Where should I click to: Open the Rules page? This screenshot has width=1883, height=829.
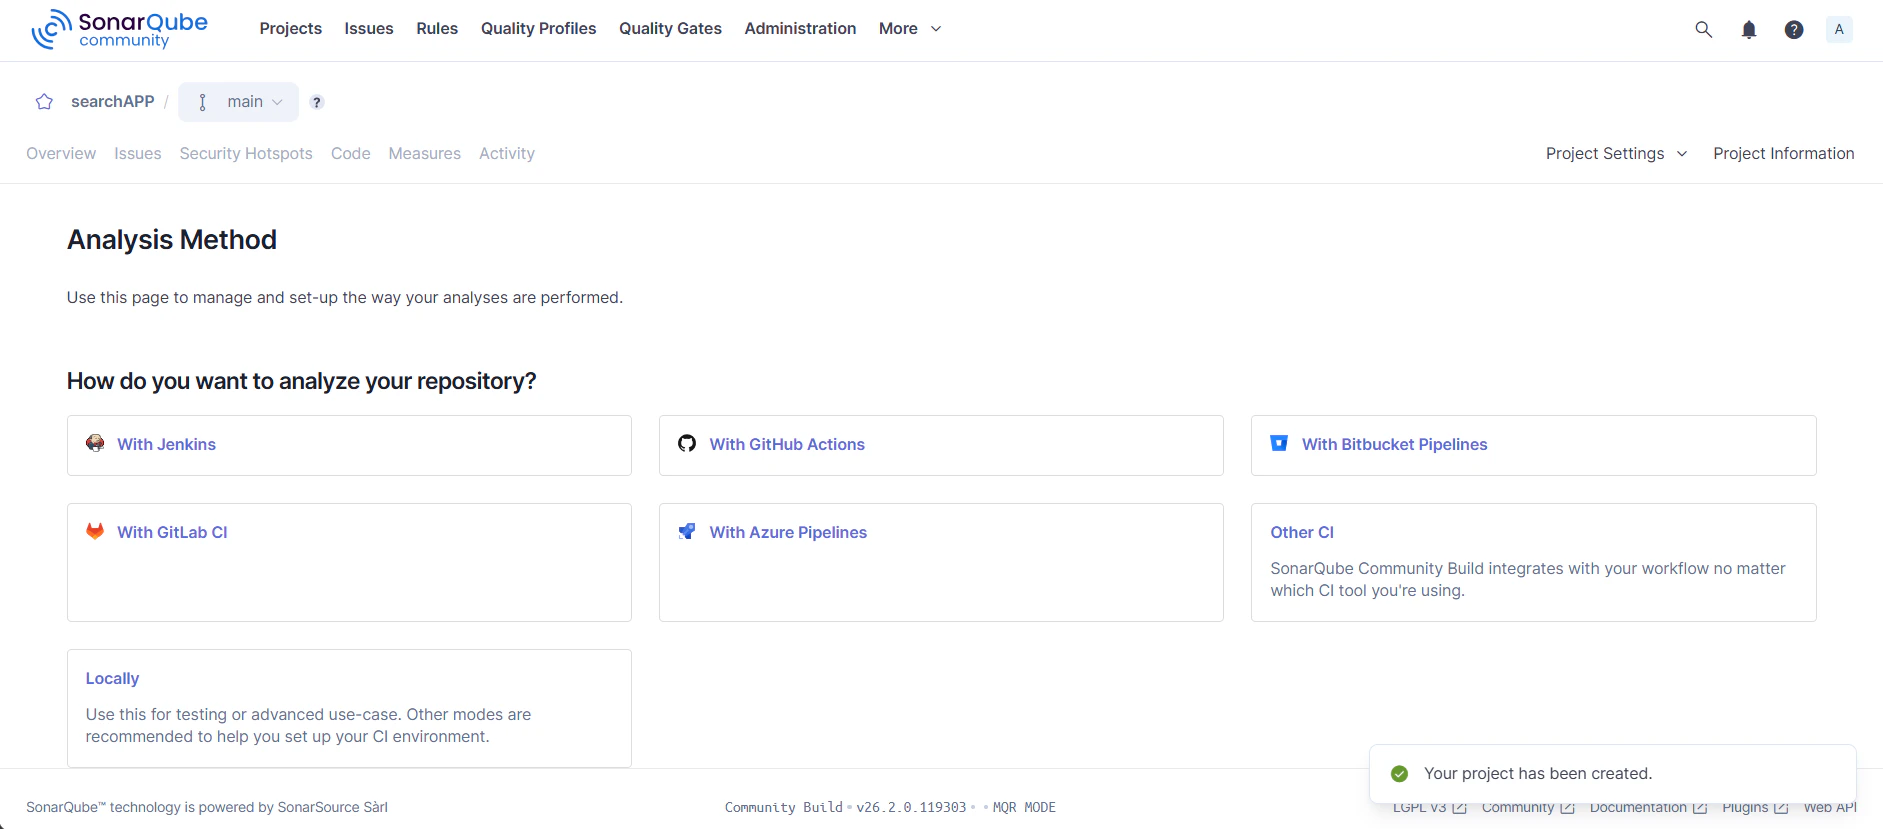pos(437,29)
